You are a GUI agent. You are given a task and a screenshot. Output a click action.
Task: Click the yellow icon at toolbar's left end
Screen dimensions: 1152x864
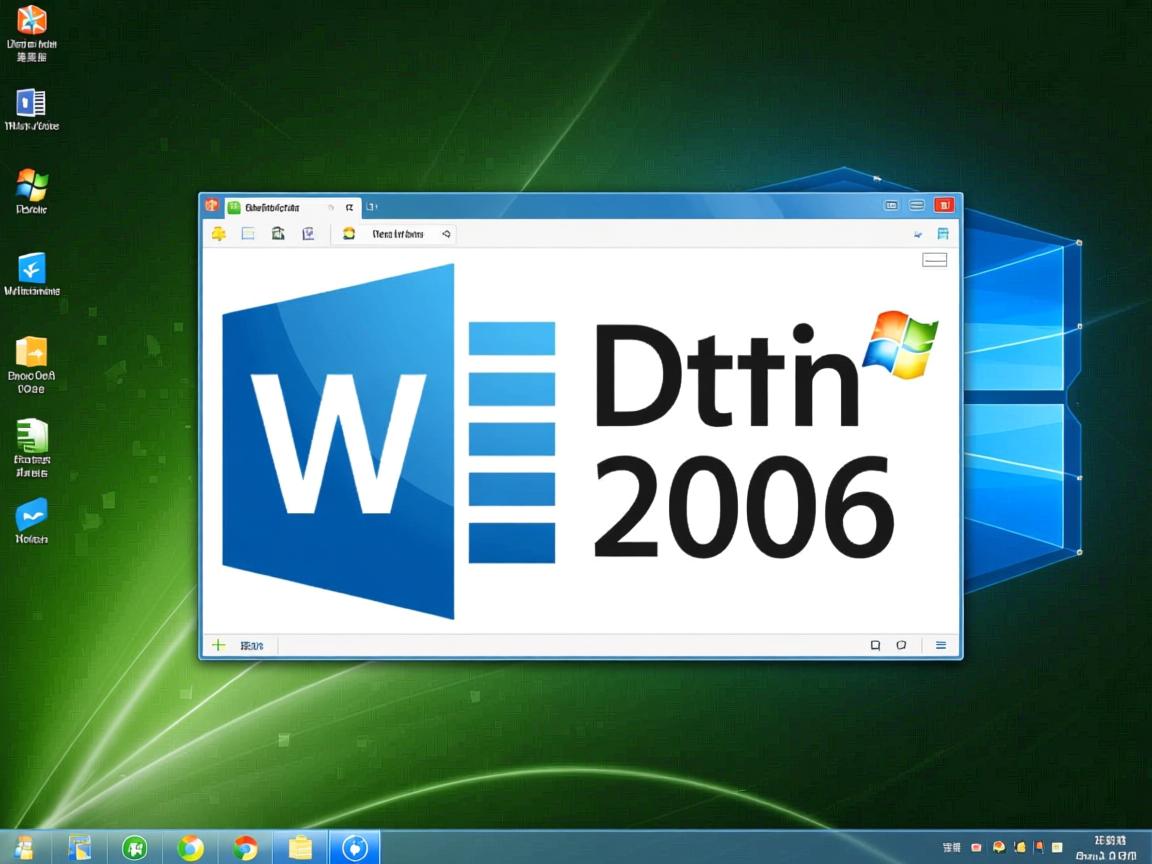(x=218, y=234)
